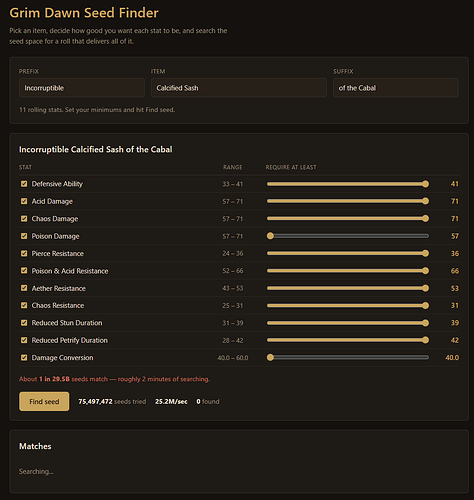Click the 11 rolling stats hint text
The height and width of the screenshot is (500, 474).
point(97,110)
